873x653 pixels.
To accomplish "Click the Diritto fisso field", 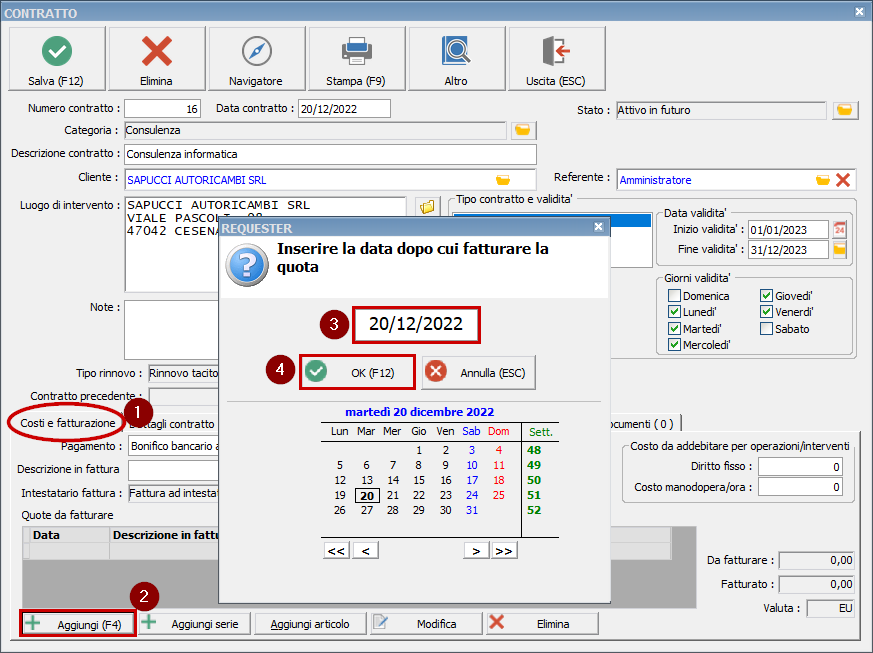I will [800, 467].
